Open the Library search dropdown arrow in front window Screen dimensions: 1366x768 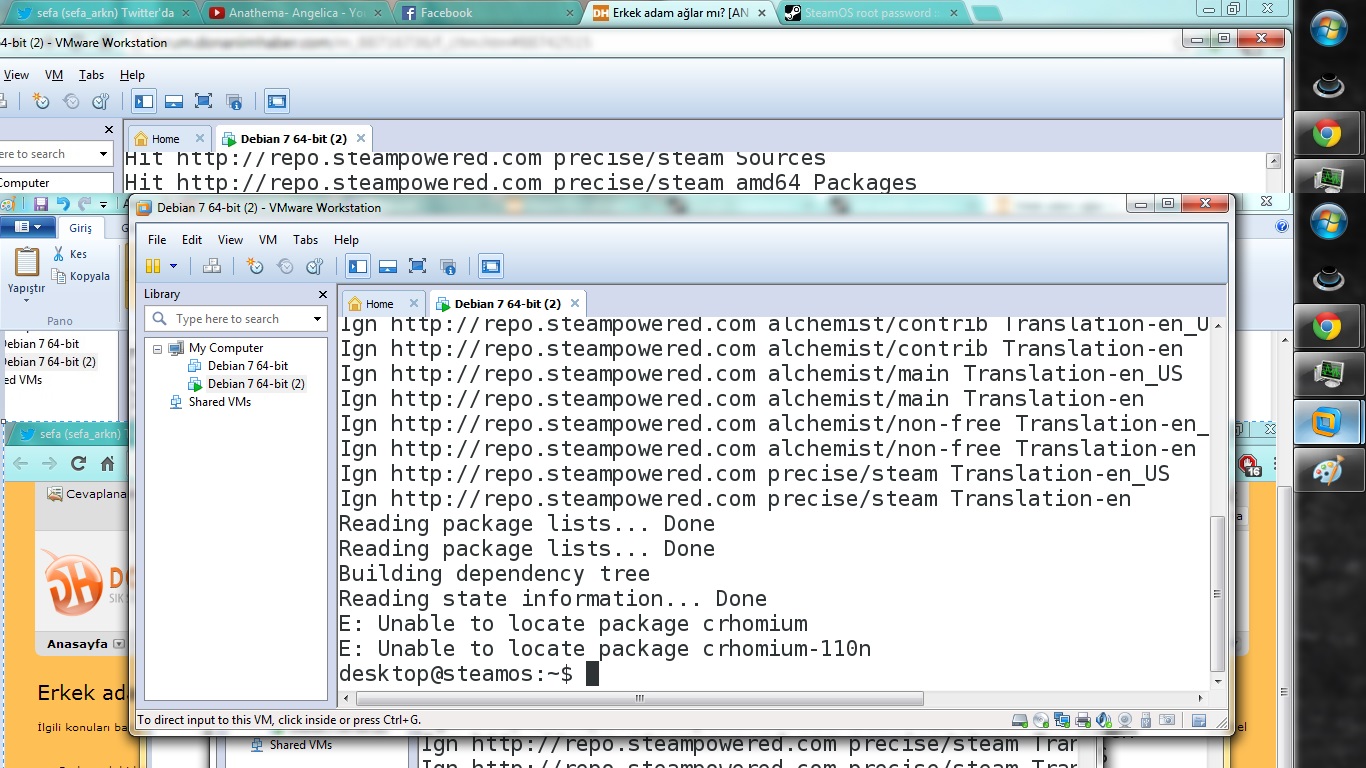[x=318, y=319]
